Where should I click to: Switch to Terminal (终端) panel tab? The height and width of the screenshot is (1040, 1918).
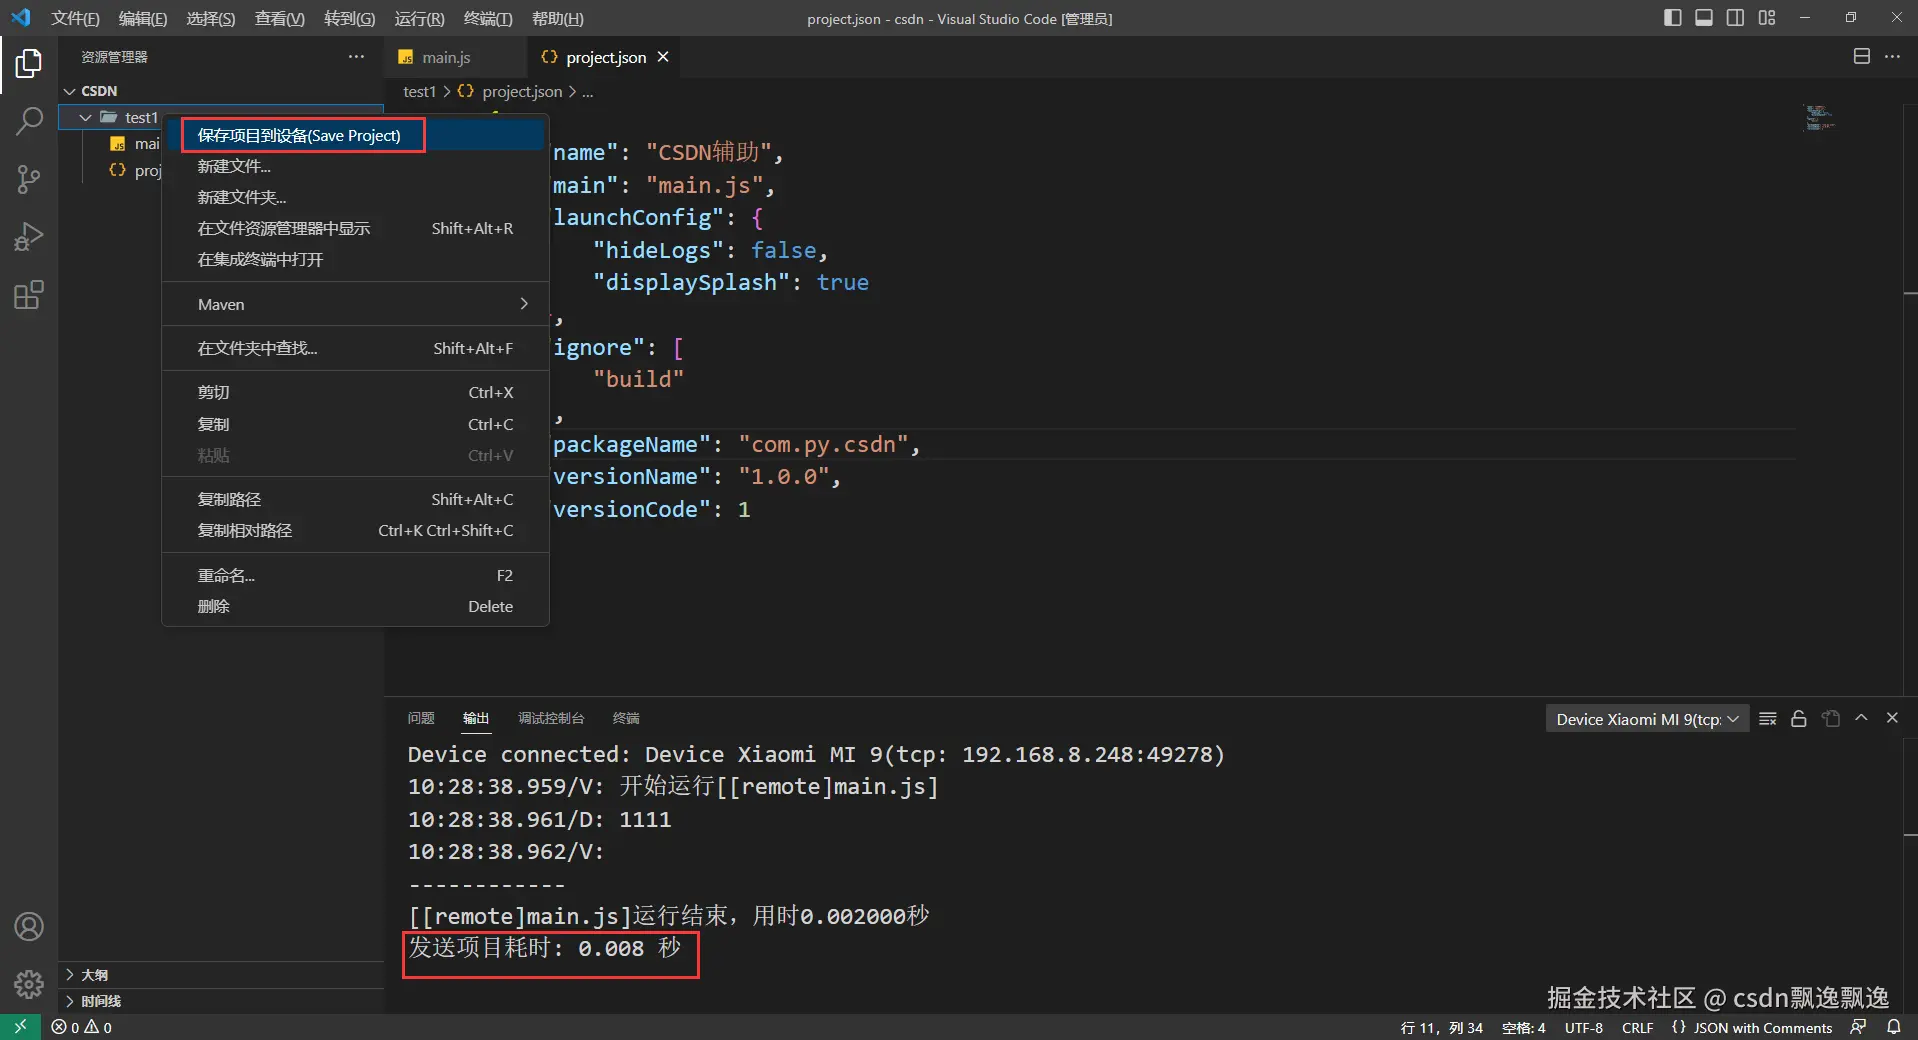pyautogui.click(x=626, y=718)
